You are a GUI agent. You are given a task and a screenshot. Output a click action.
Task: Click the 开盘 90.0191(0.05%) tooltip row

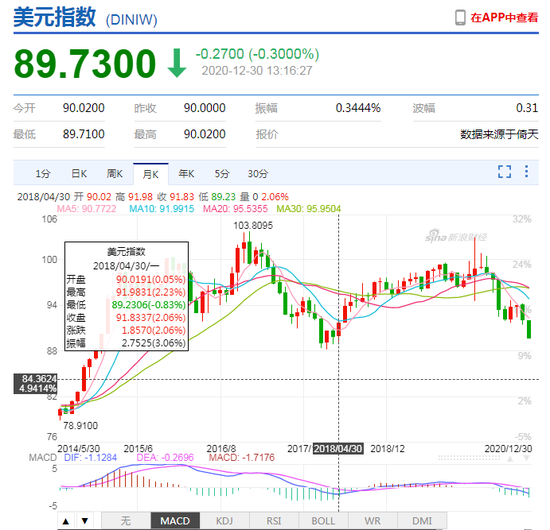coord(126,280)
